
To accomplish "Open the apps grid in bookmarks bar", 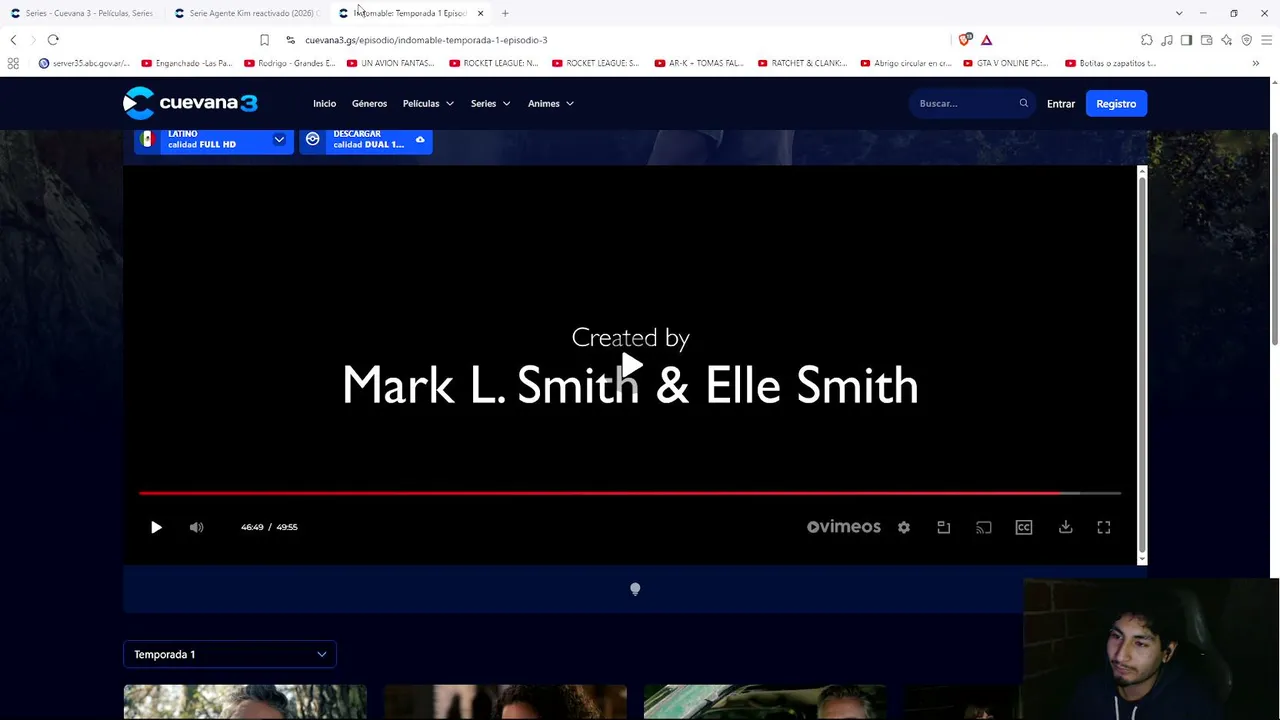I will (13, 63).
